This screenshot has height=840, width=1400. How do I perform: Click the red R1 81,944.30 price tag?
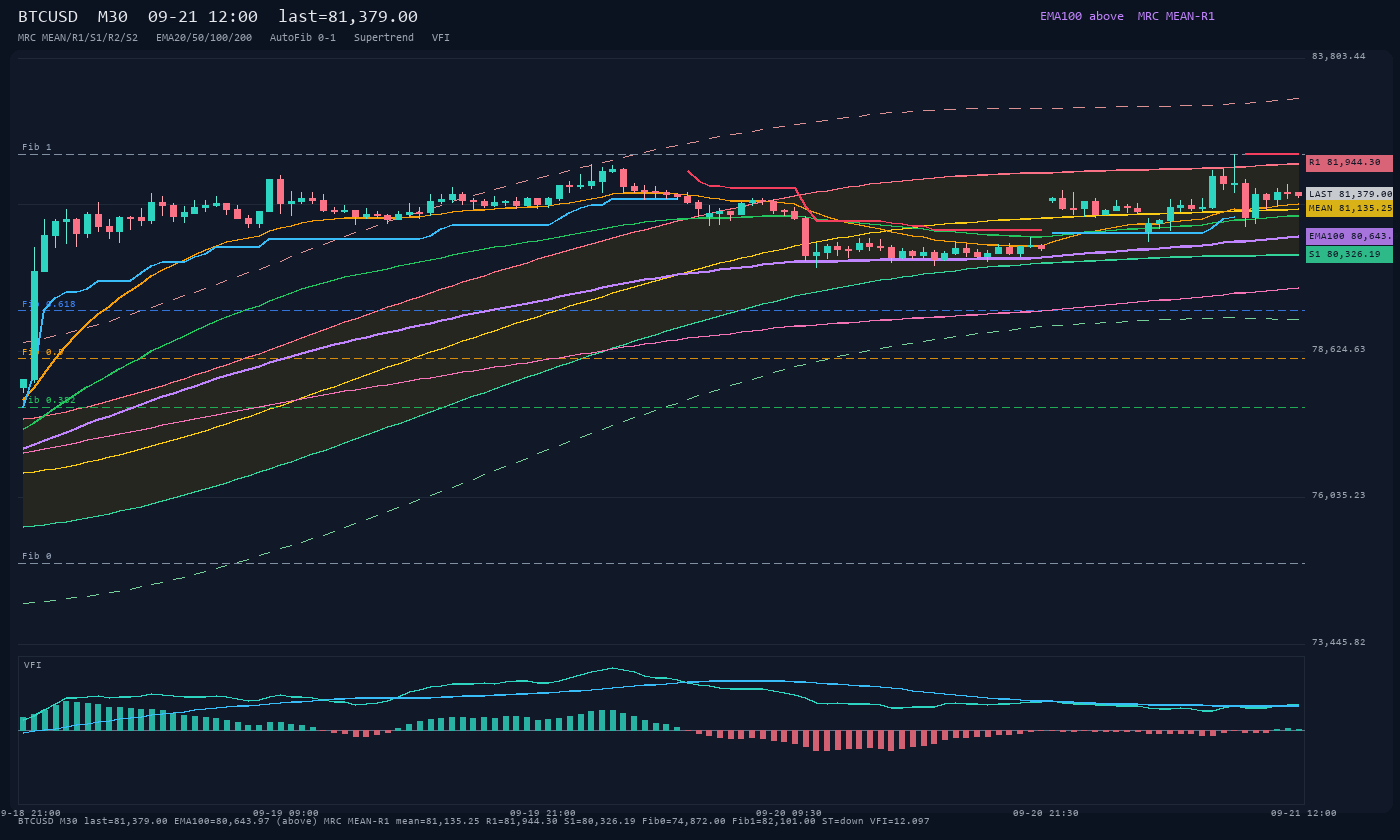(1349, 162)
